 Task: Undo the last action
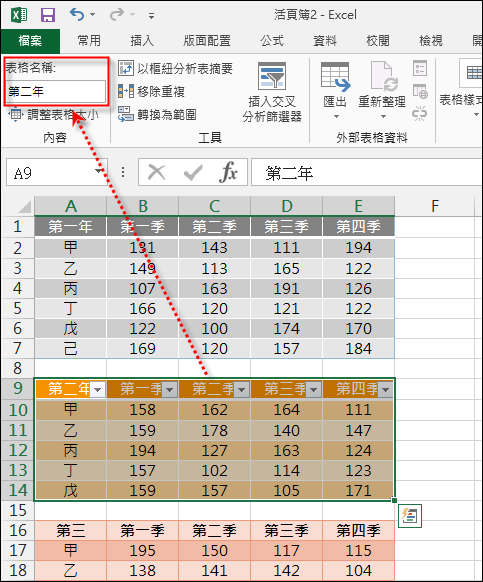tap(77, 14)
